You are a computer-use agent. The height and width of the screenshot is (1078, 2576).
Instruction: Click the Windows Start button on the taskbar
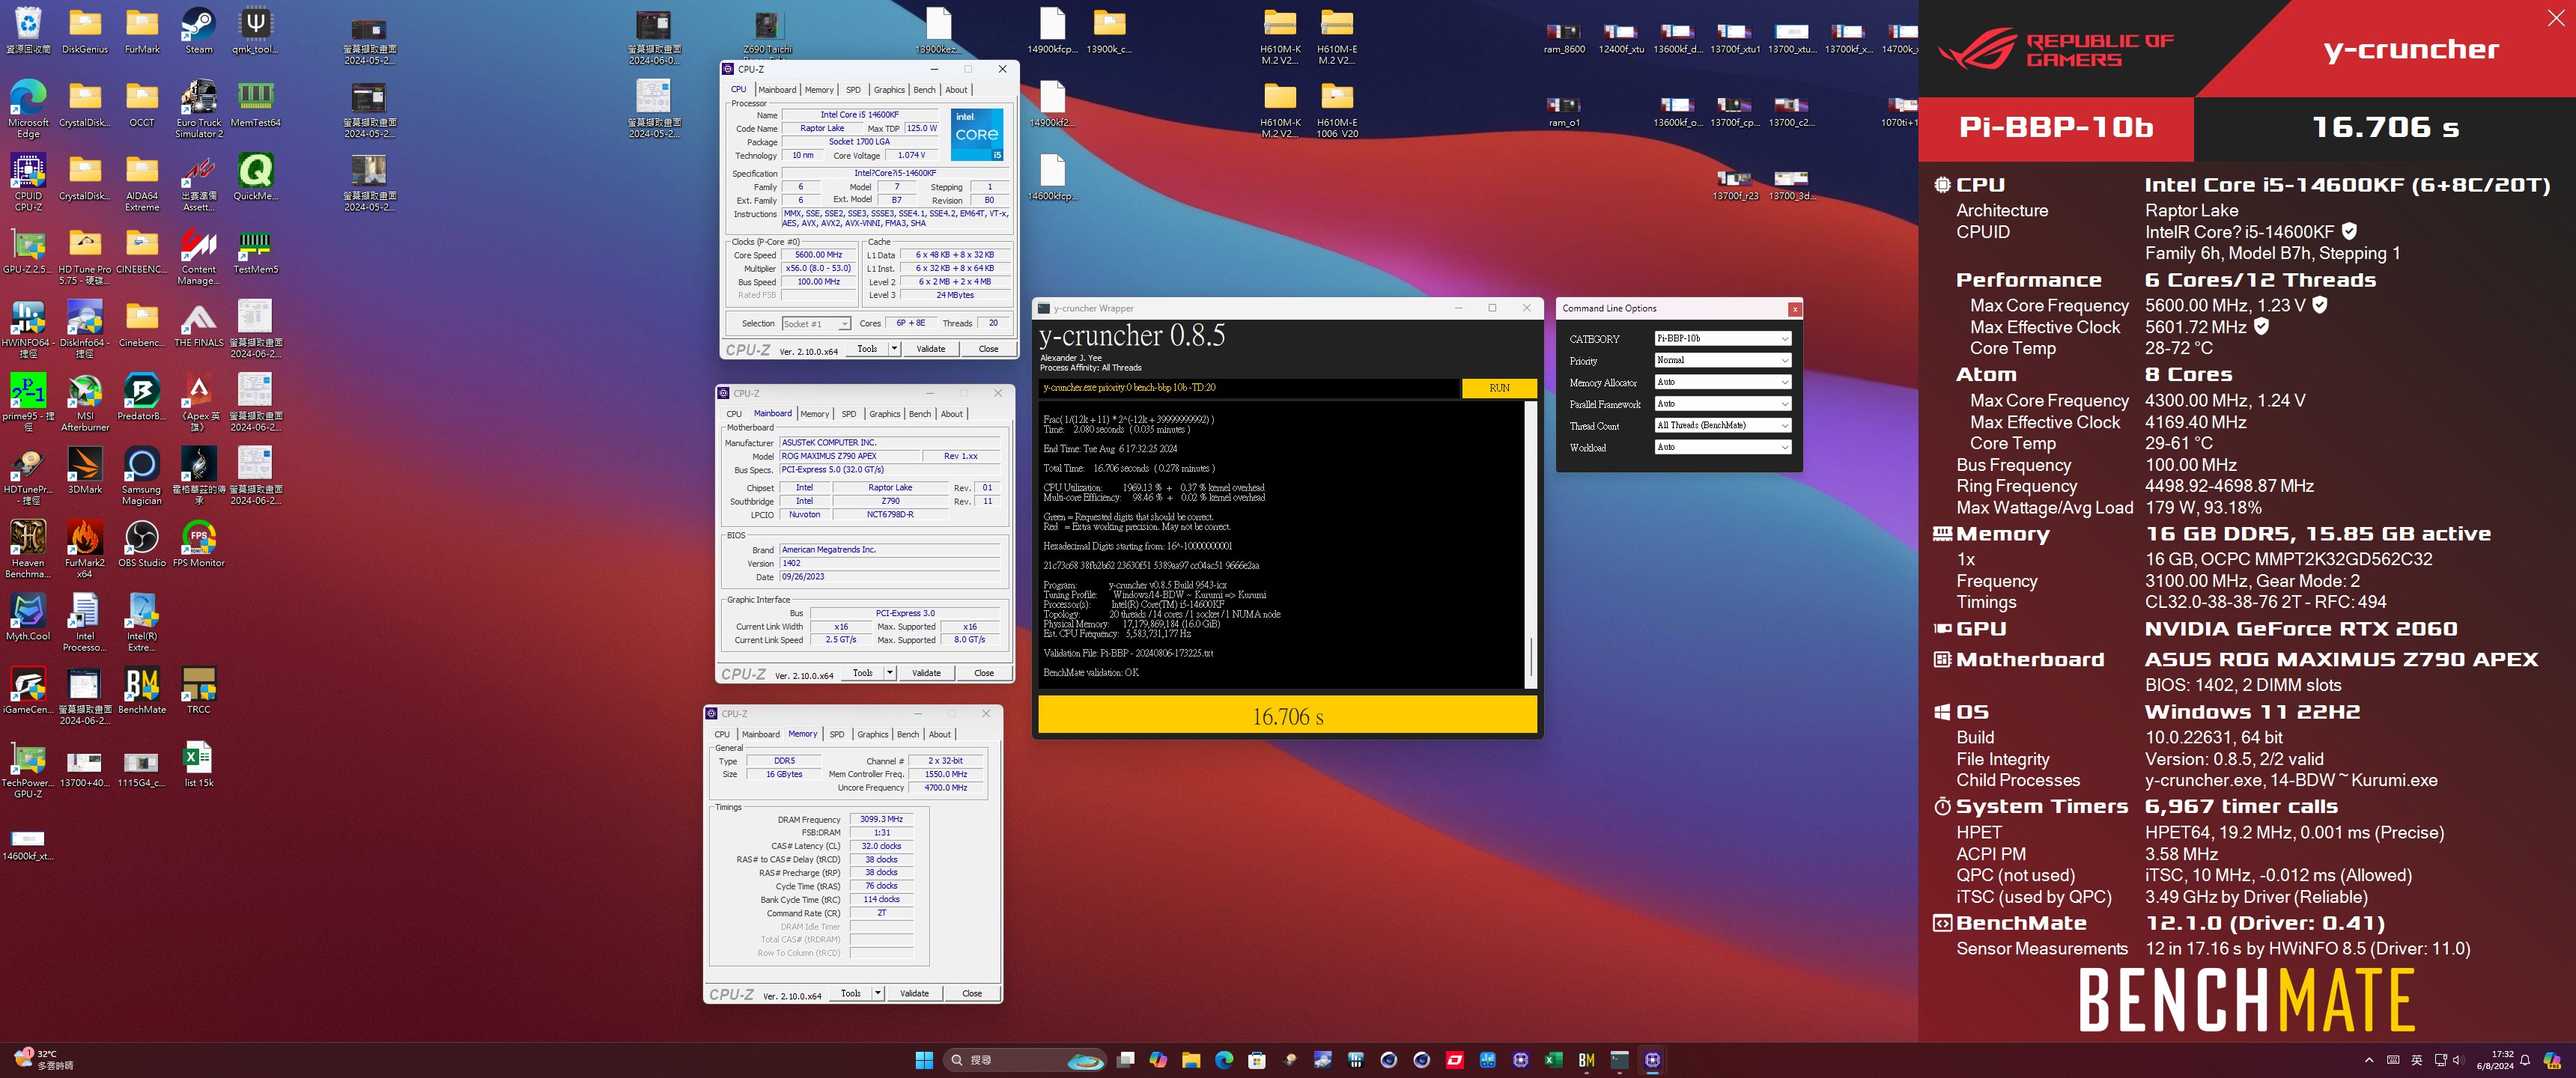click(x=923, y=1060)
